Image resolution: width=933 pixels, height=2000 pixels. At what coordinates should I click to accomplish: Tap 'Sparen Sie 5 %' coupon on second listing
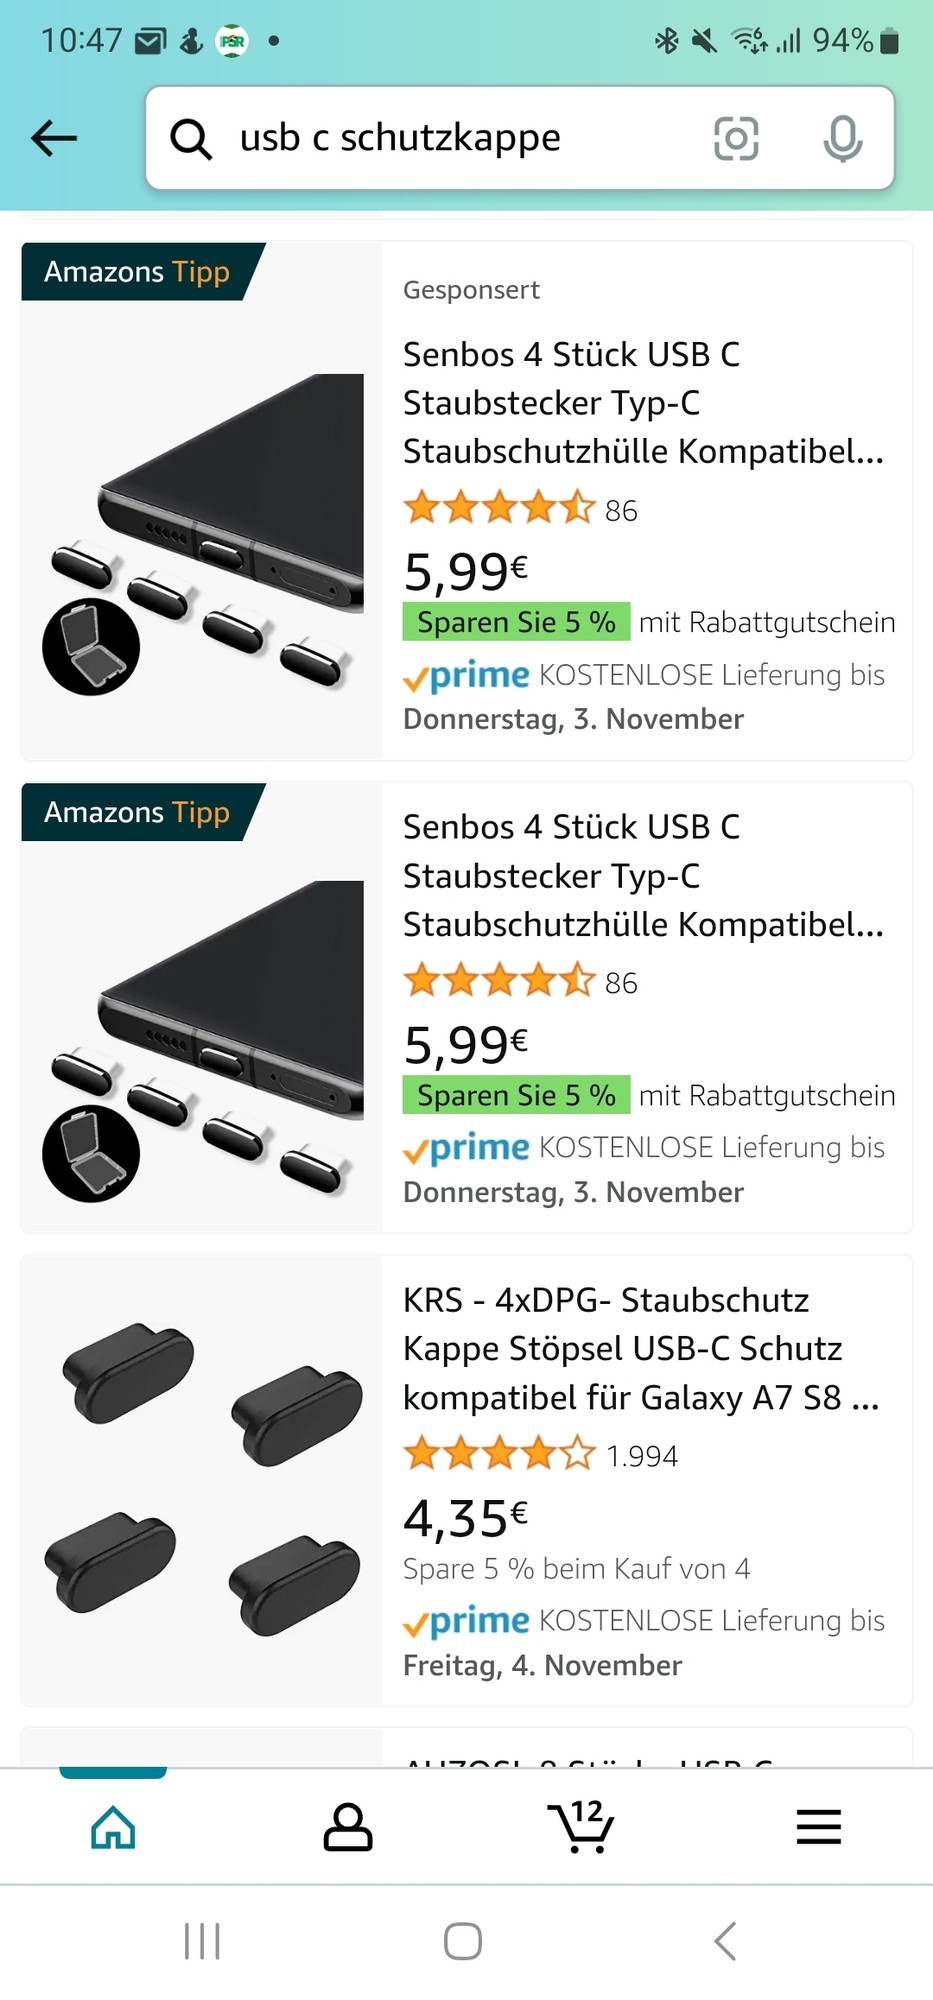(x=516, y=1095)
